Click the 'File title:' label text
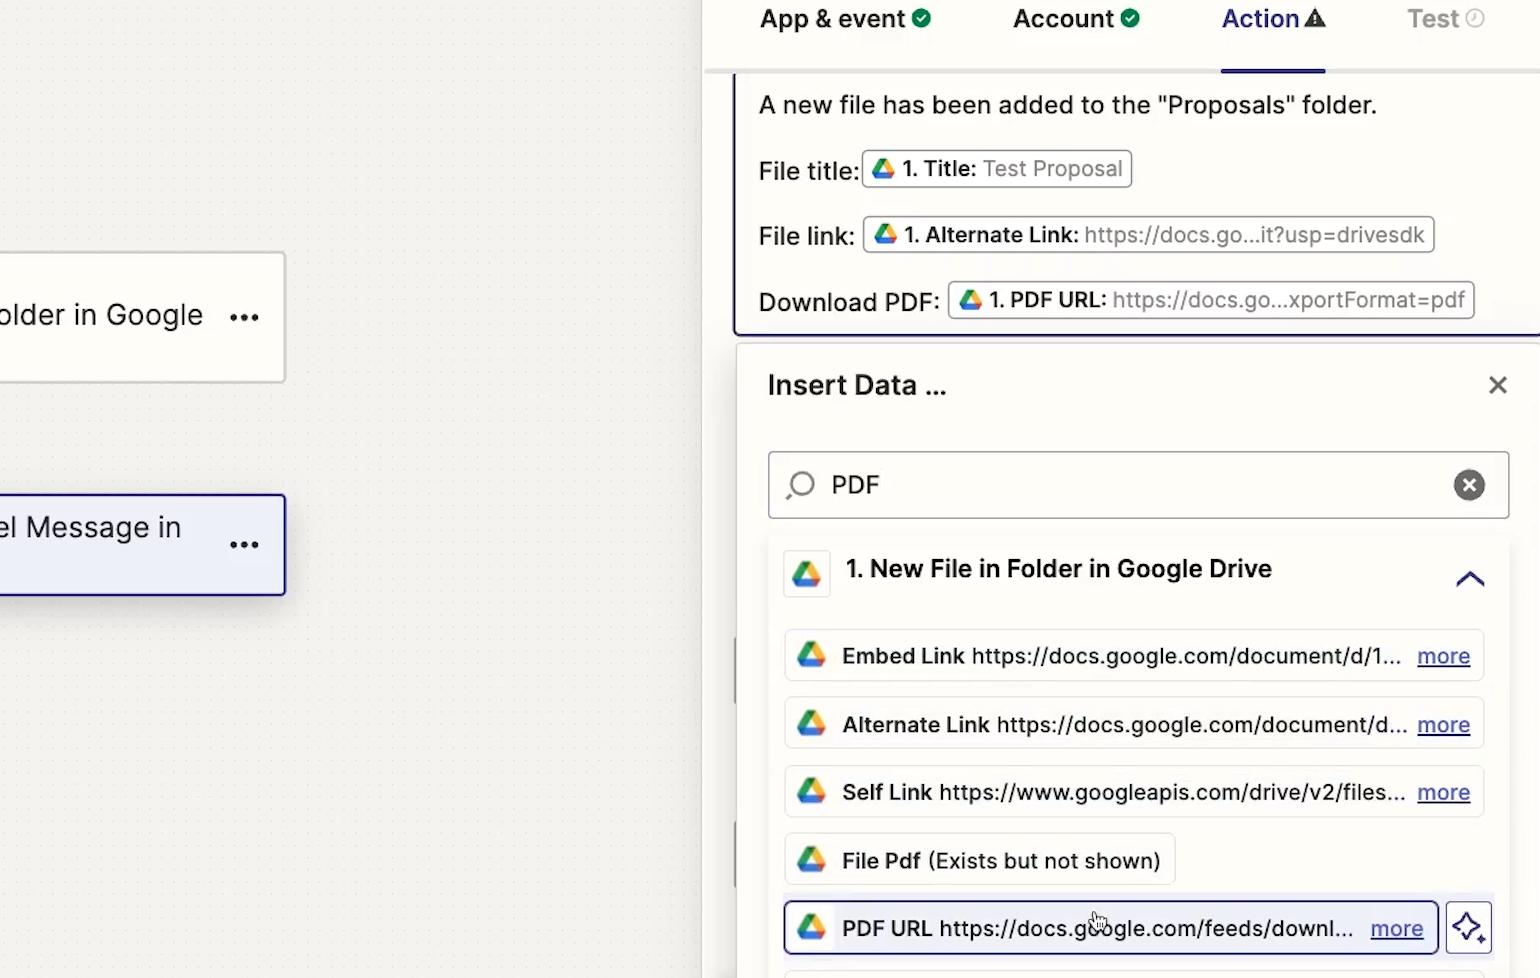Image resolution: width=1540 pixels, height=978 pixels. 808,171
